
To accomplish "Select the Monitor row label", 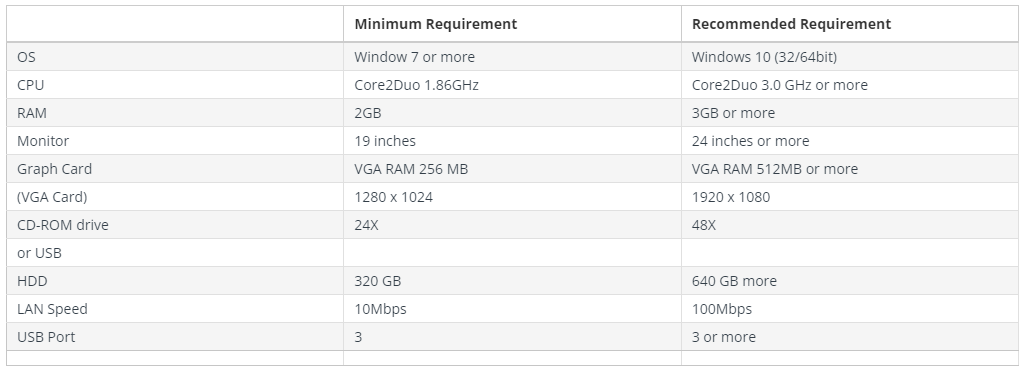I will point(43,141).
